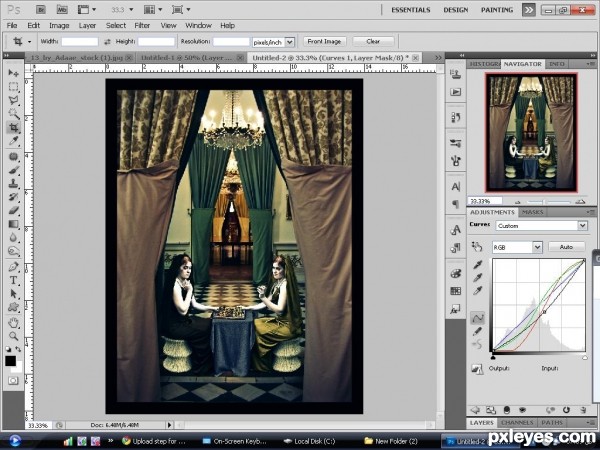Open the RGB channel dropdown

(537, 247)
